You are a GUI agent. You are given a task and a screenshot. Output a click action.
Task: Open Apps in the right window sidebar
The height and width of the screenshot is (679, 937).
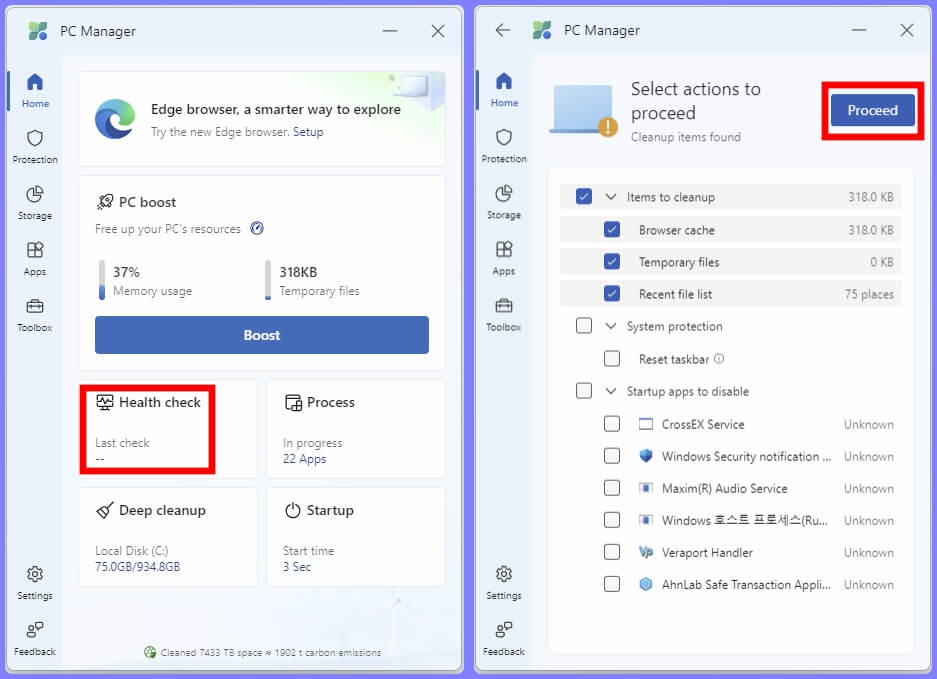504,259
